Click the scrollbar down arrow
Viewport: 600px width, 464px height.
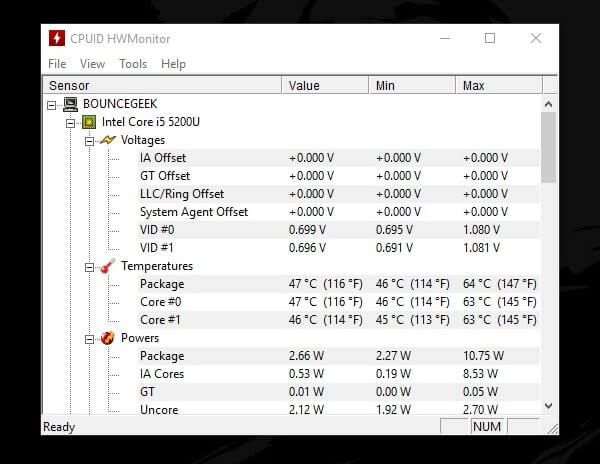point(548,406)
